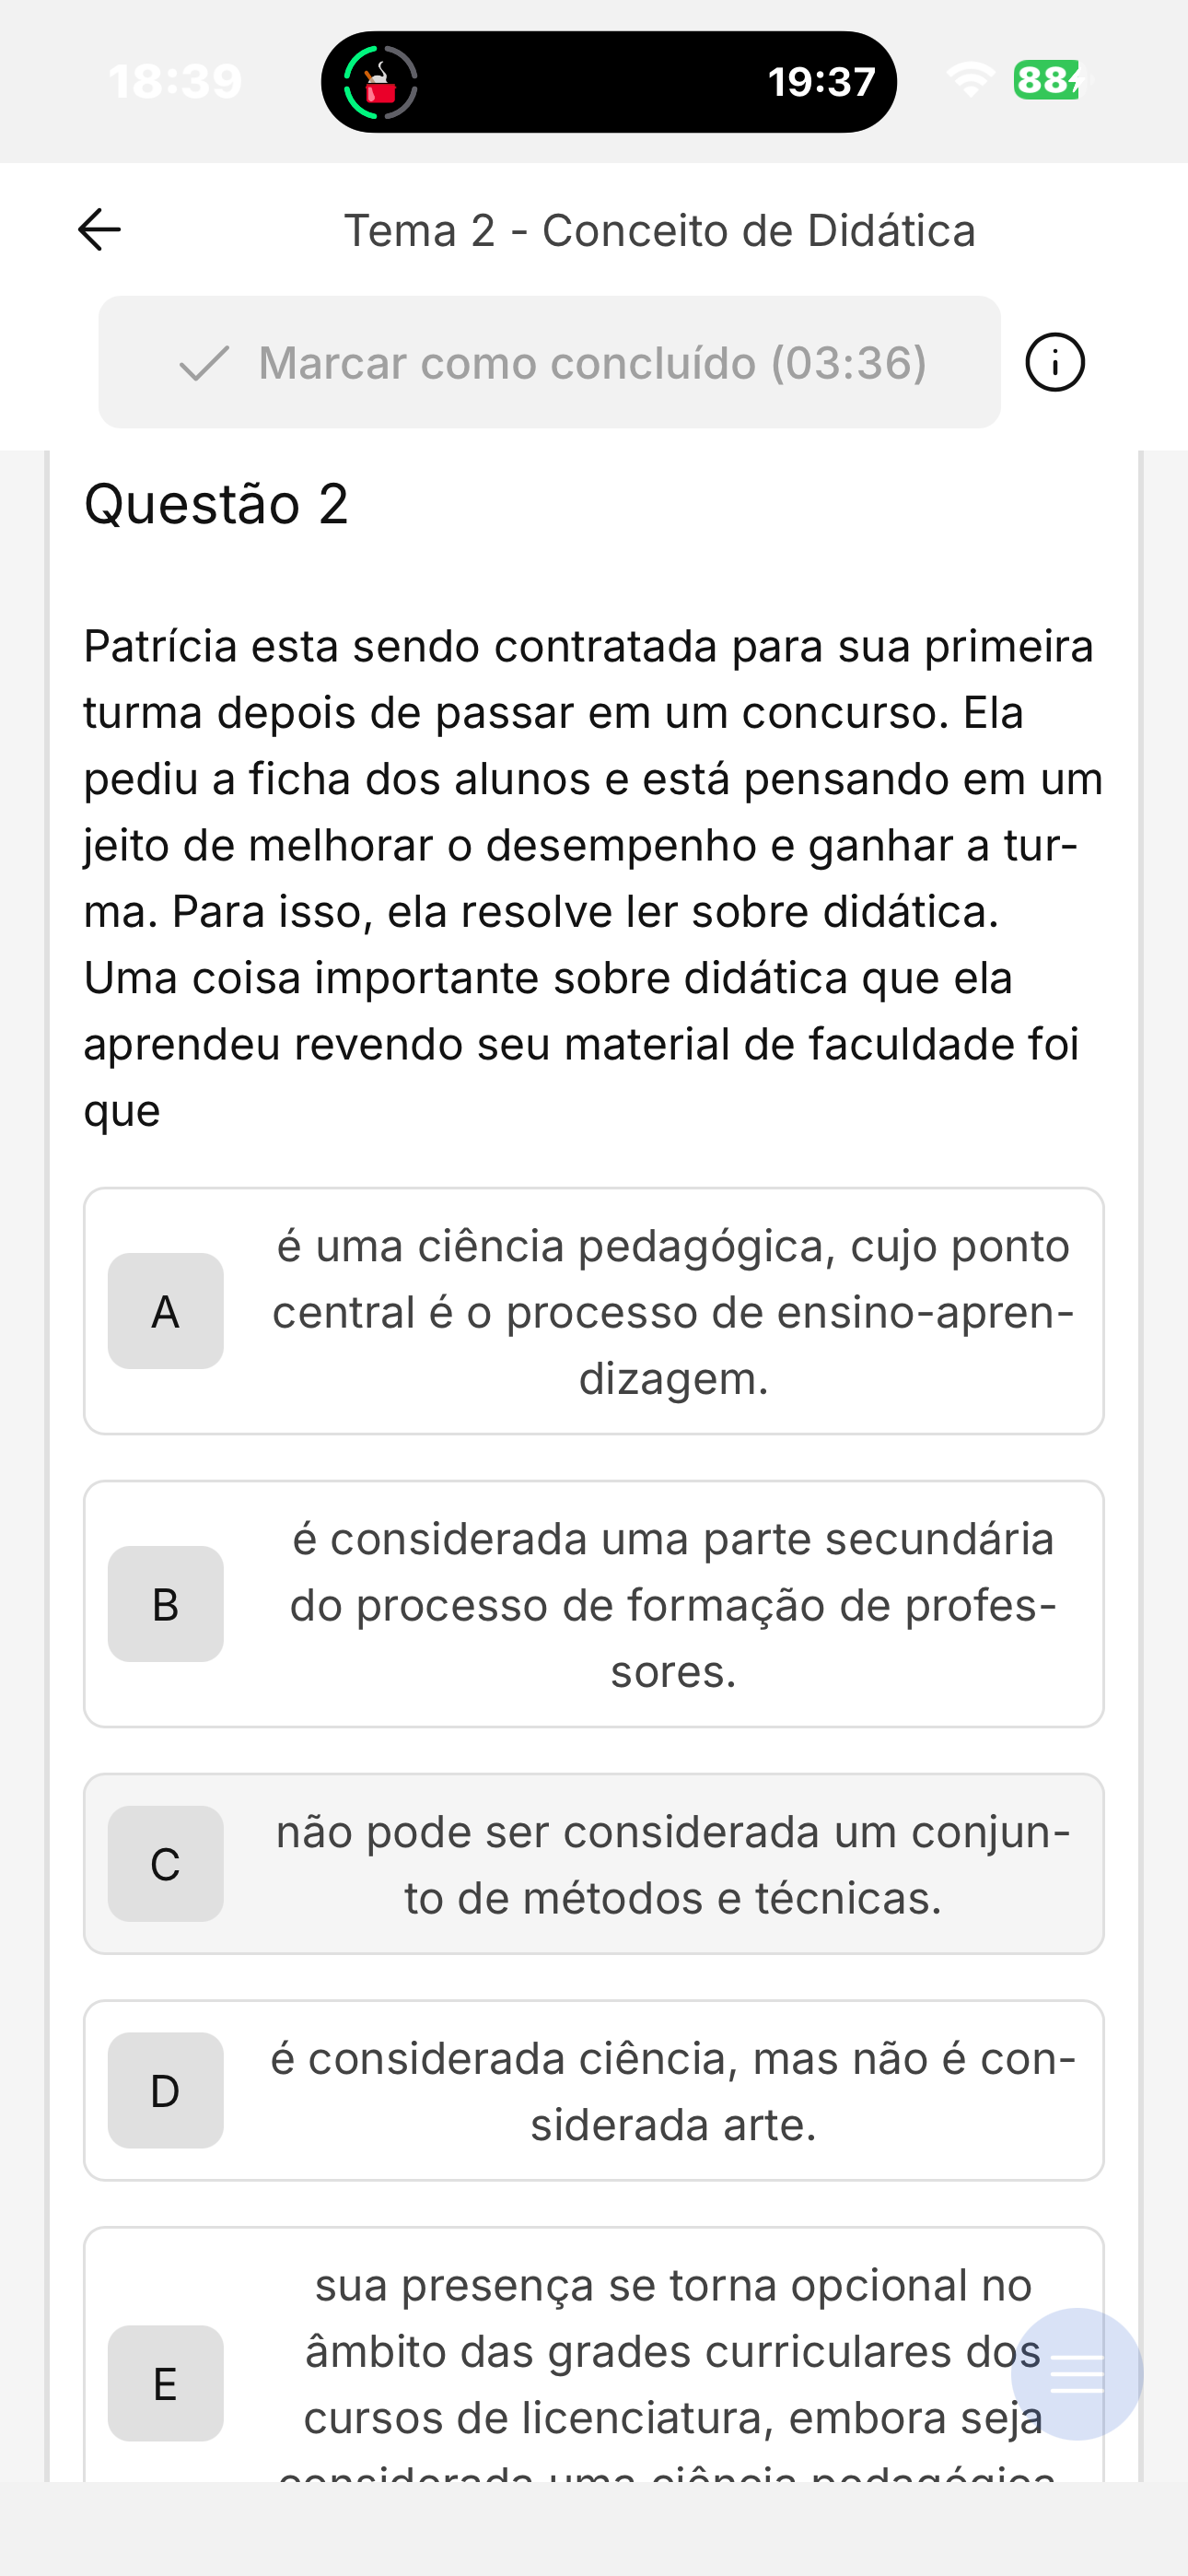
Task: Tap the Wi-Fi status icon
Action: [970, 80]
